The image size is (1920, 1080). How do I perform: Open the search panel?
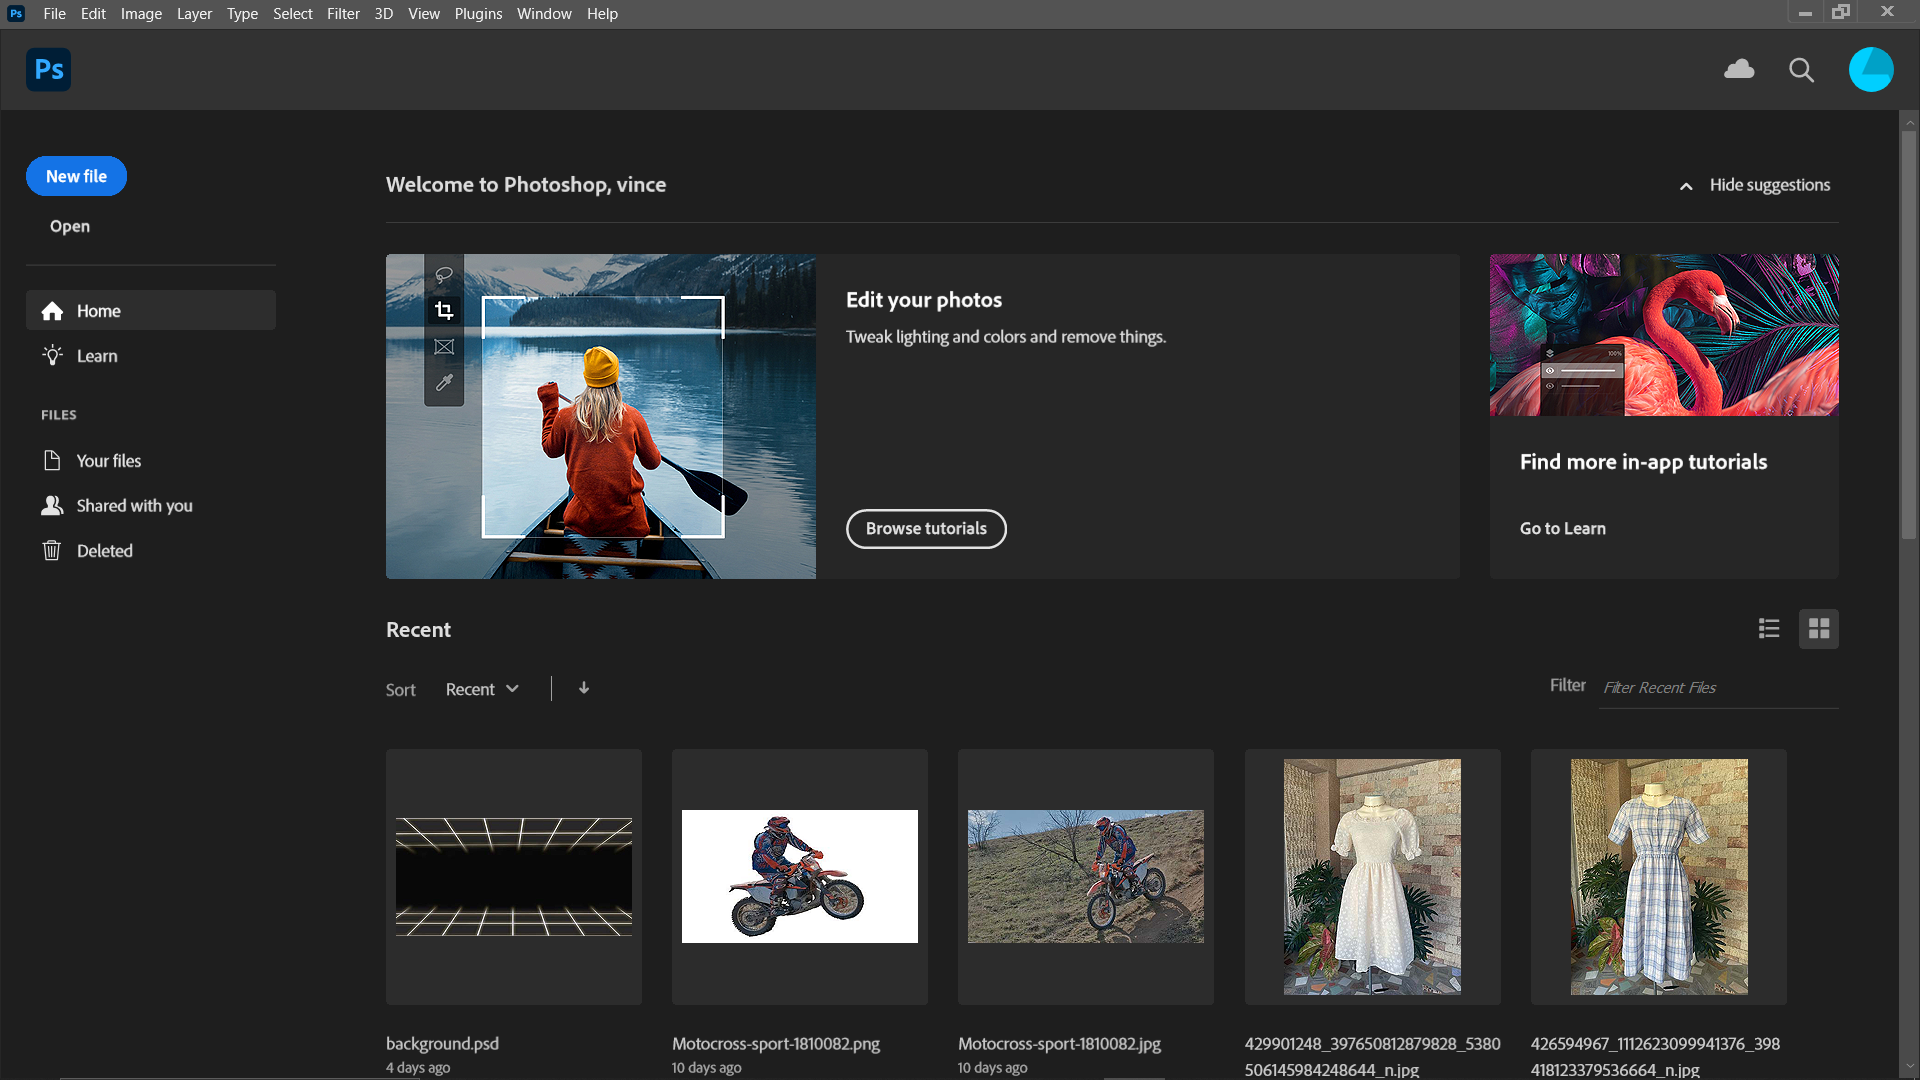pyautogui.click(x=1801, y=70)
